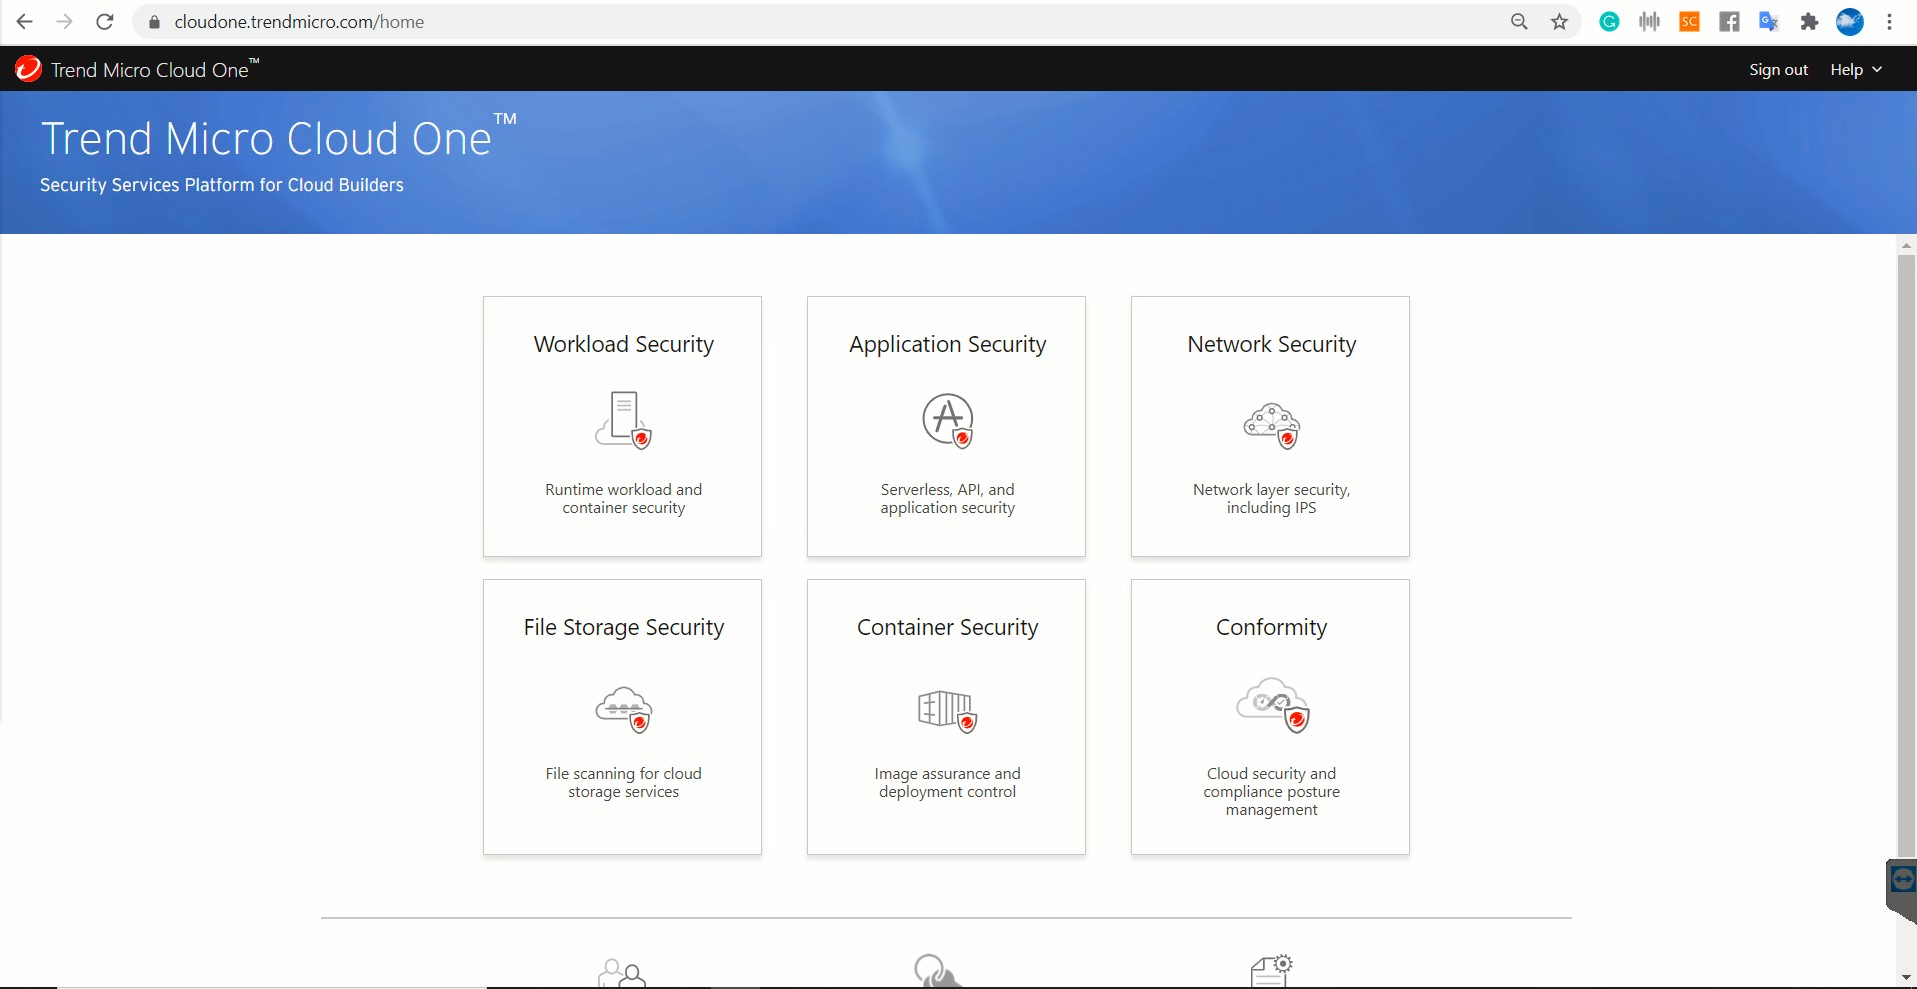Click the Workload Security server shield icon

623,420
